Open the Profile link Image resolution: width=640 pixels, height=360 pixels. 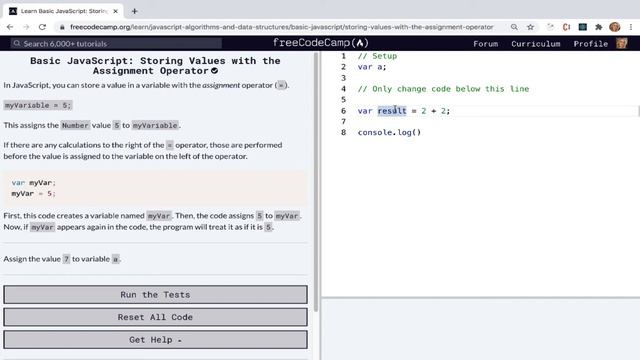[590, 44]
